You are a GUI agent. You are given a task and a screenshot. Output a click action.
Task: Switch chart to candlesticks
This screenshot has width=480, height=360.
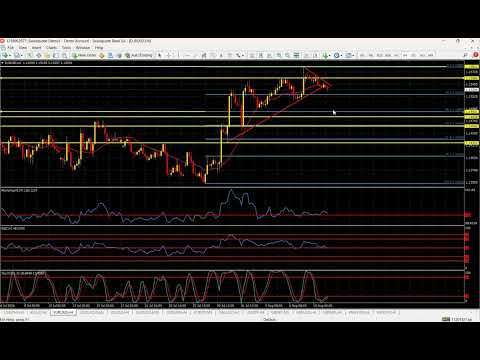(x=261, y=55)
